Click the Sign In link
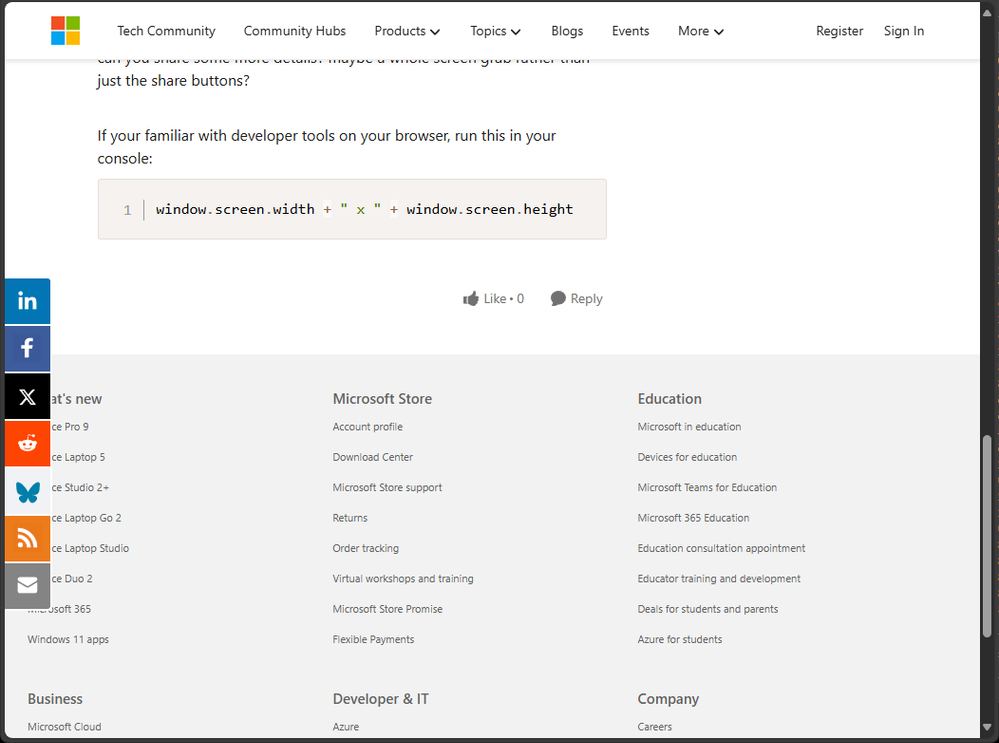Image resolution: width=999 pixels, height=743 pixels. click(903, 31)
